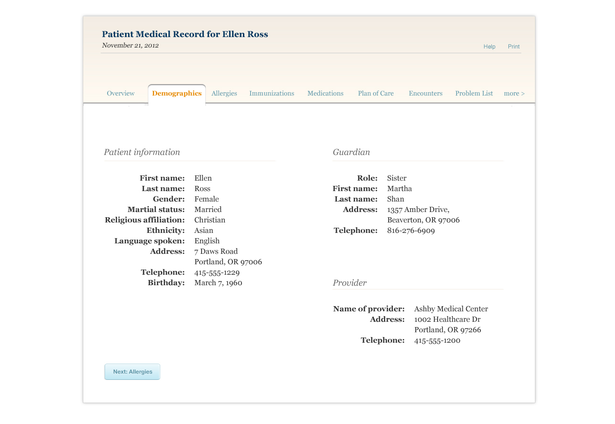Click religious affiliation value Christian
Screen dimensions: 615x424
[x=210, y=220]
